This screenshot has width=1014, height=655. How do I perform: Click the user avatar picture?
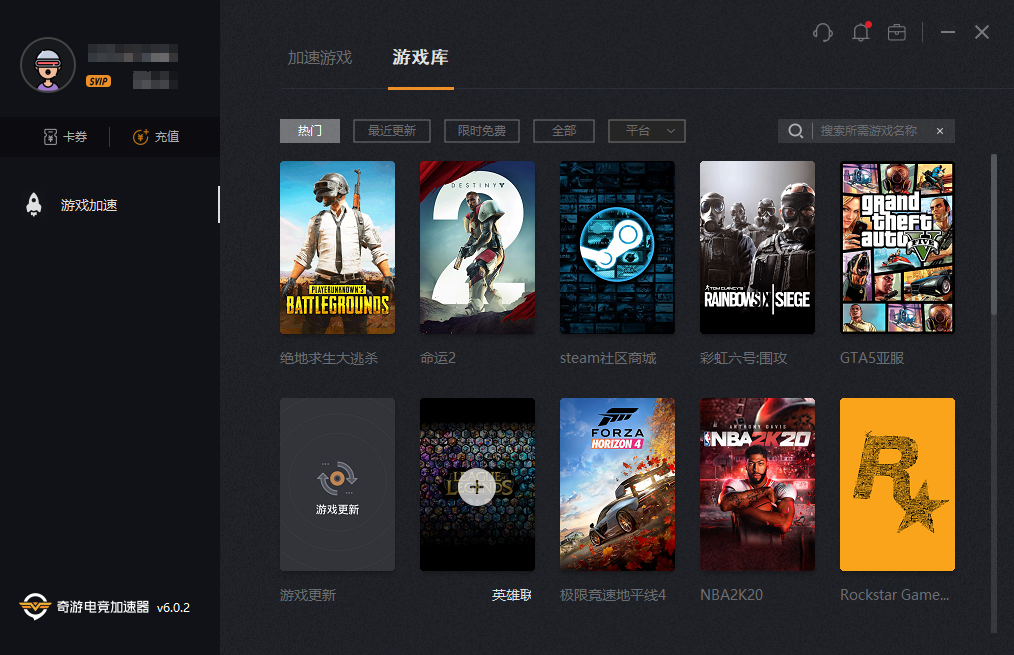click(x=48, y=65)
